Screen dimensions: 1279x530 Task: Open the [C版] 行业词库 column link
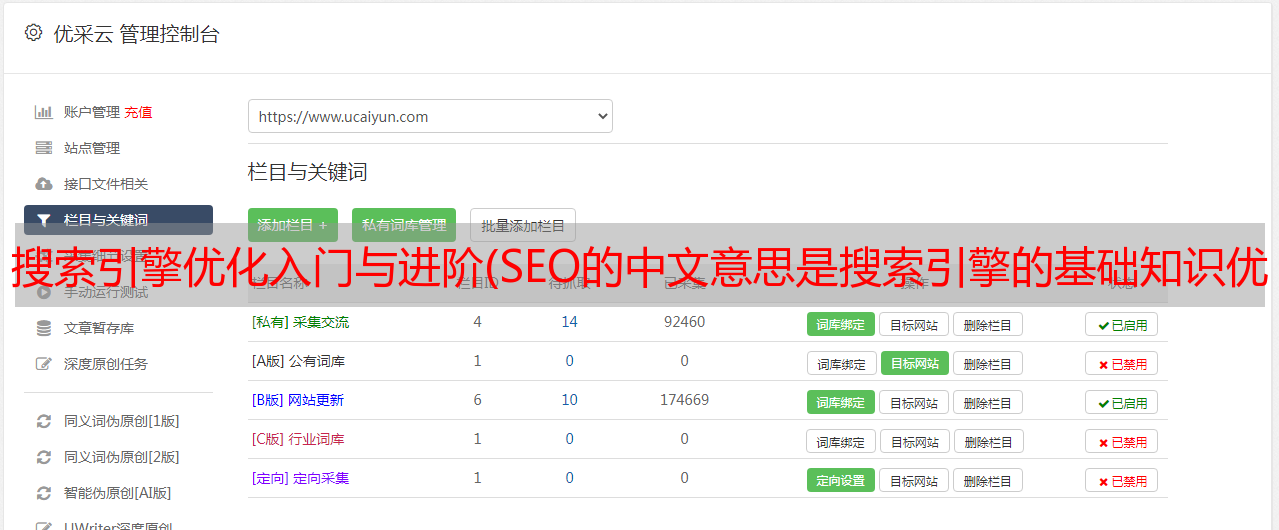(x=298, y=439)
